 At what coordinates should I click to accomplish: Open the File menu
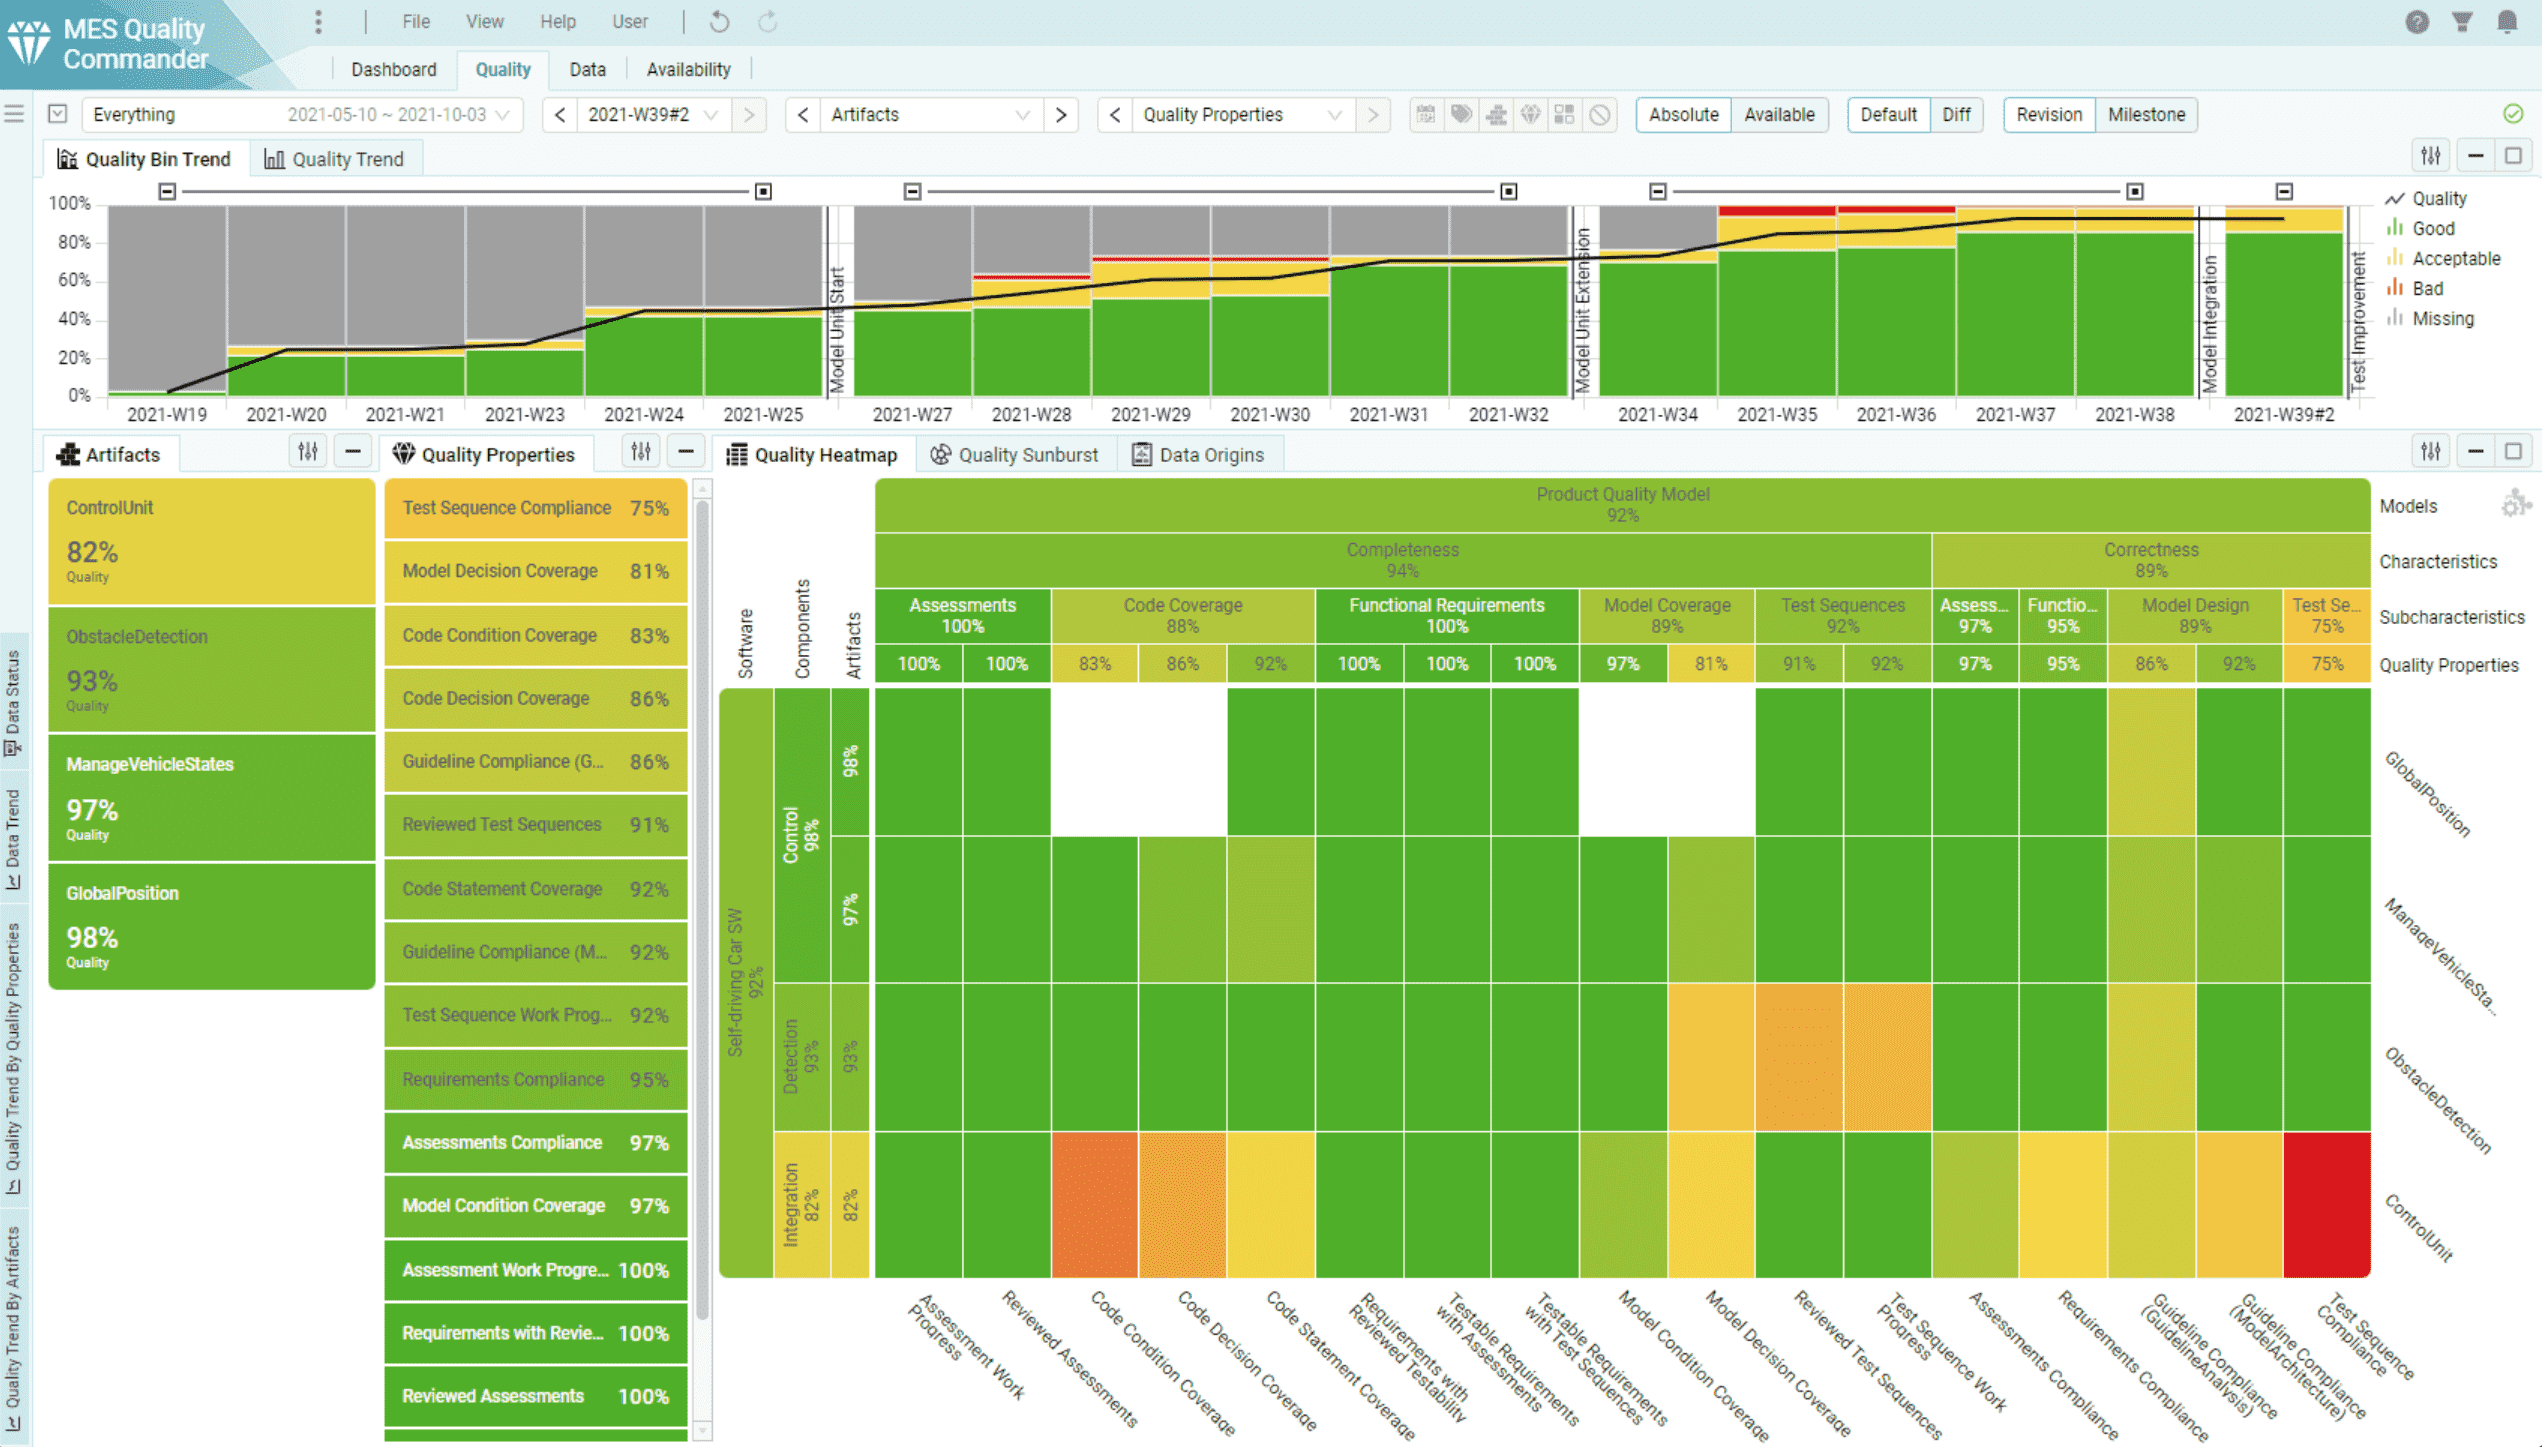tap(415, 22)
